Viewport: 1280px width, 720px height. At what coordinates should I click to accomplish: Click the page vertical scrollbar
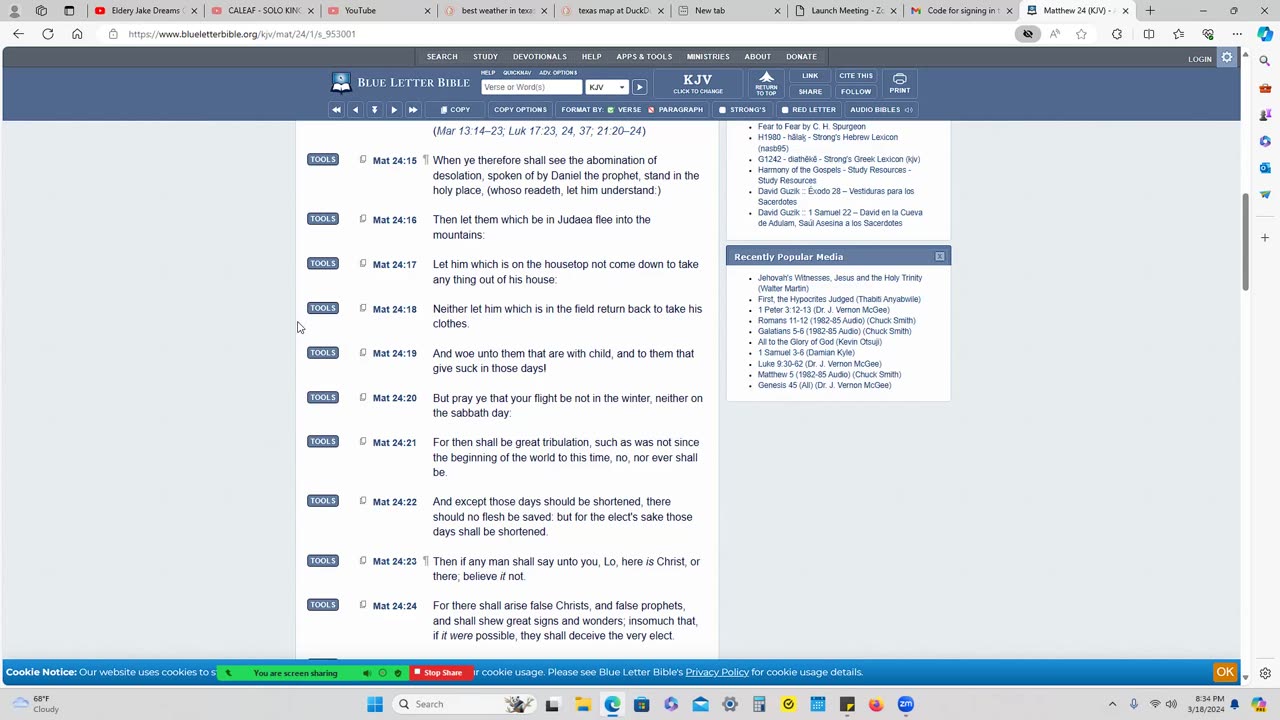(x=1245, y=240)
